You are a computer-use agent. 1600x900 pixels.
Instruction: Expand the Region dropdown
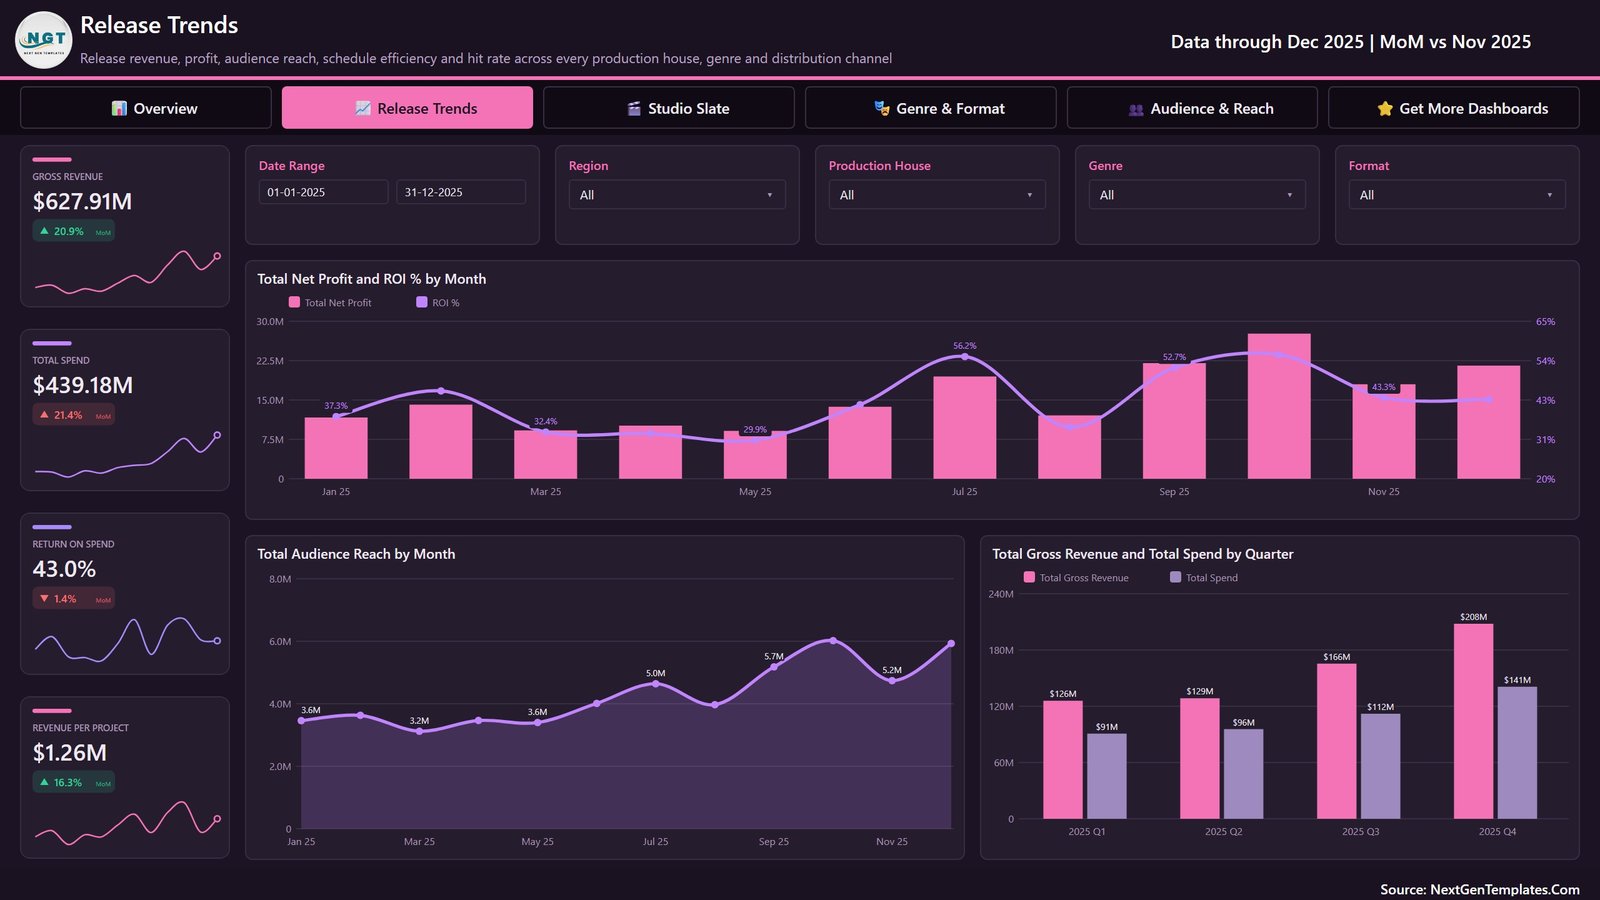point(677,195)
